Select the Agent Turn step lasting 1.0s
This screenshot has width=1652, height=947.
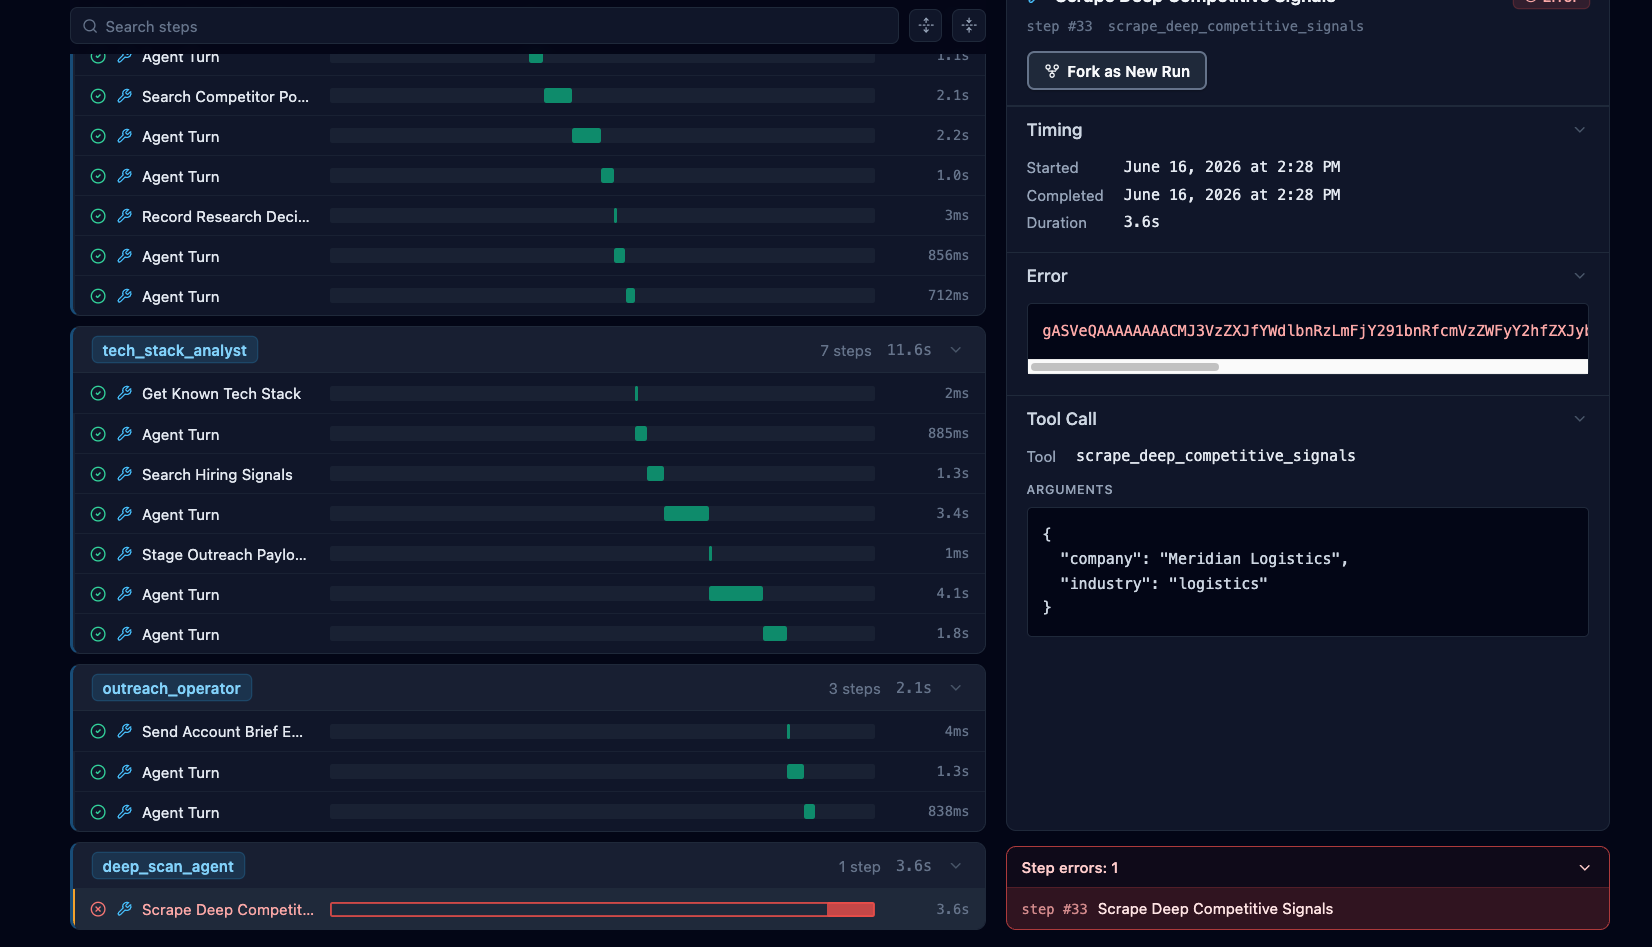coord(529,176)
